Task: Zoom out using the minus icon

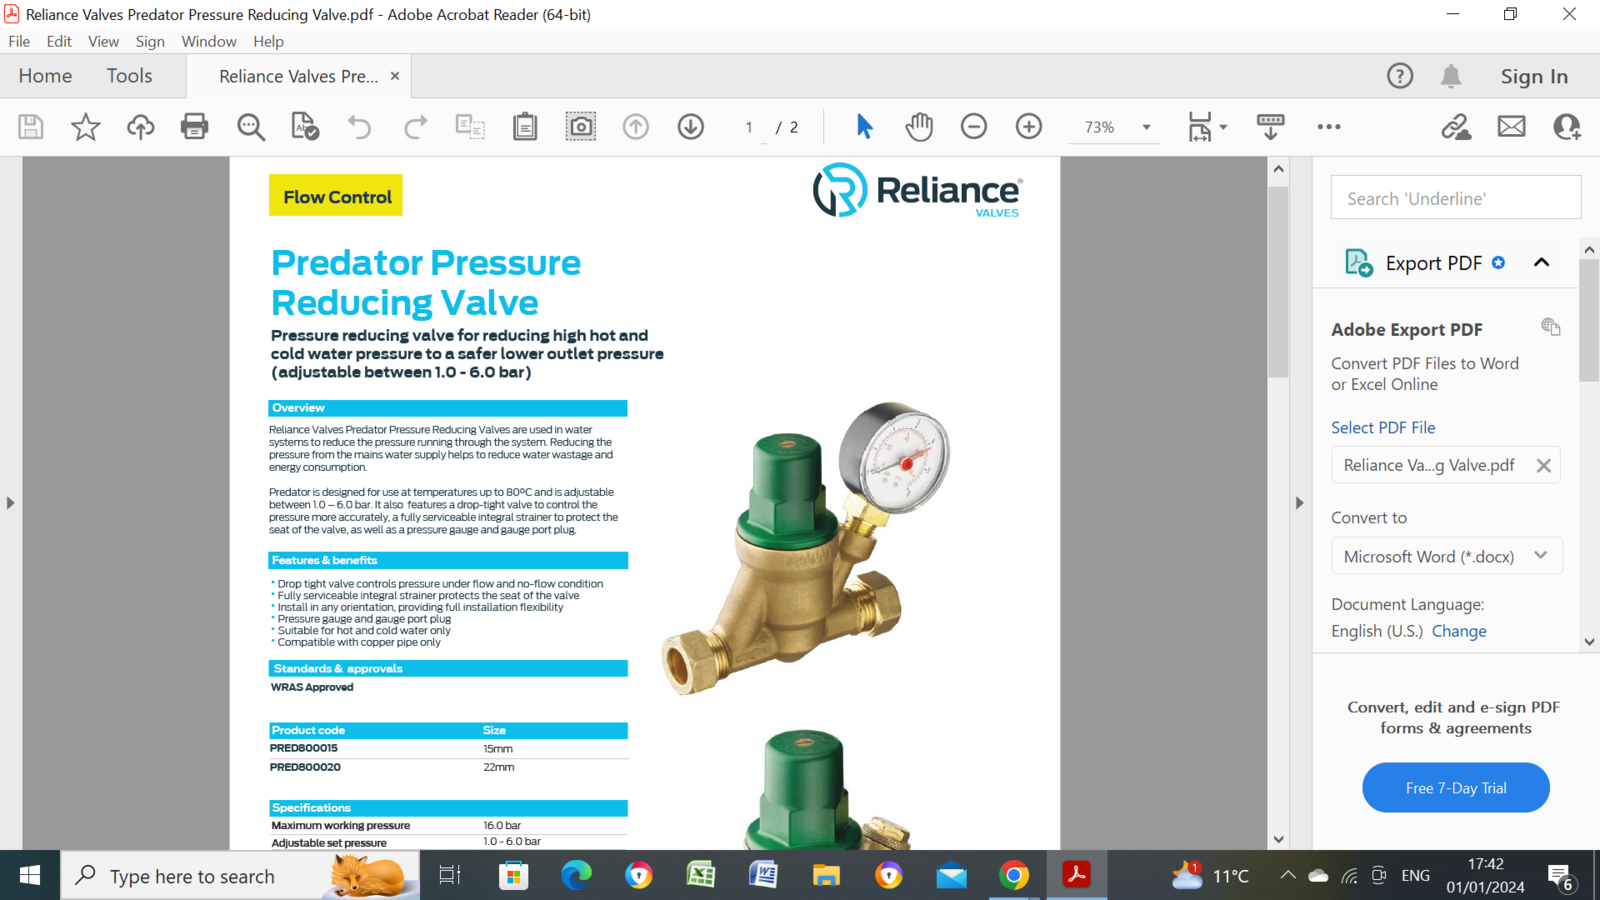Action: 973,126
